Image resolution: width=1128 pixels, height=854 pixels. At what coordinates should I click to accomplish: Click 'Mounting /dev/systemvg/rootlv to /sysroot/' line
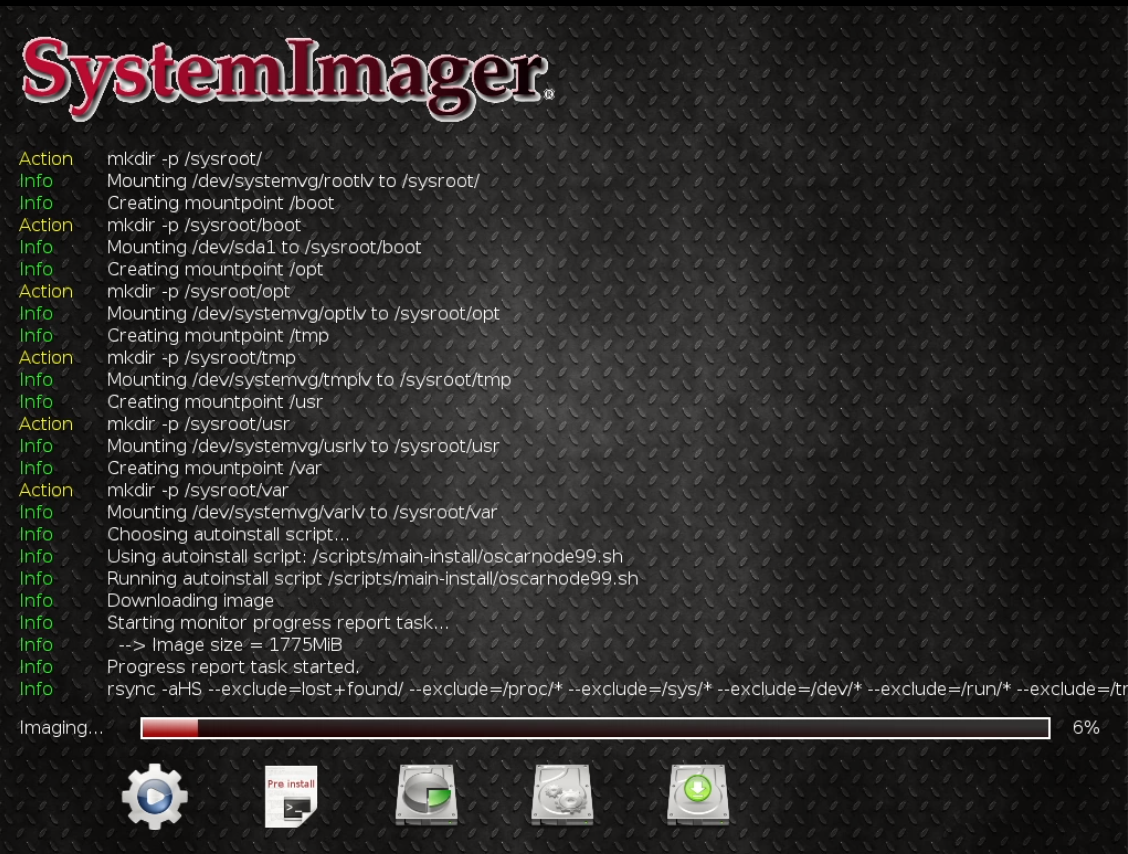tap(293, 181)
